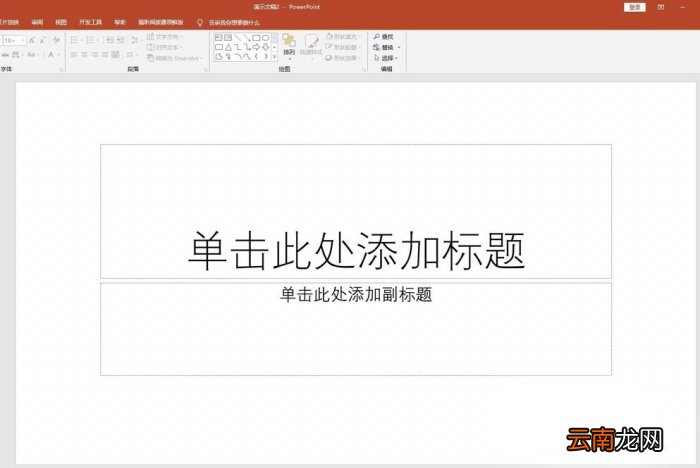Select the vertical text box shape
The height and width of the screenshot is (468, 700).
(x=228, y=38)
